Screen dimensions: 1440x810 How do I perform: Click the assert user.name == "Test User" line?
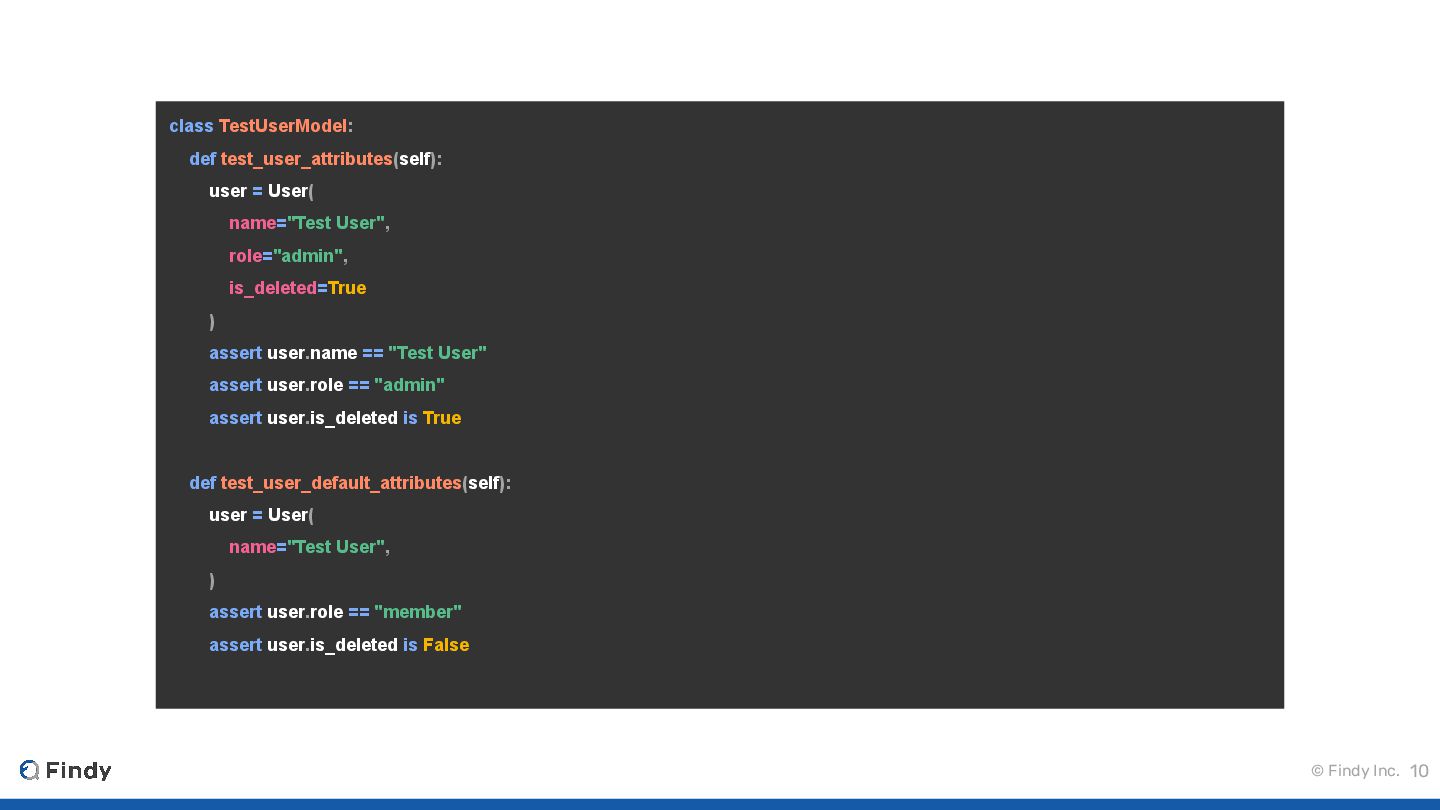pyautogui.click(x=347, y=353)
